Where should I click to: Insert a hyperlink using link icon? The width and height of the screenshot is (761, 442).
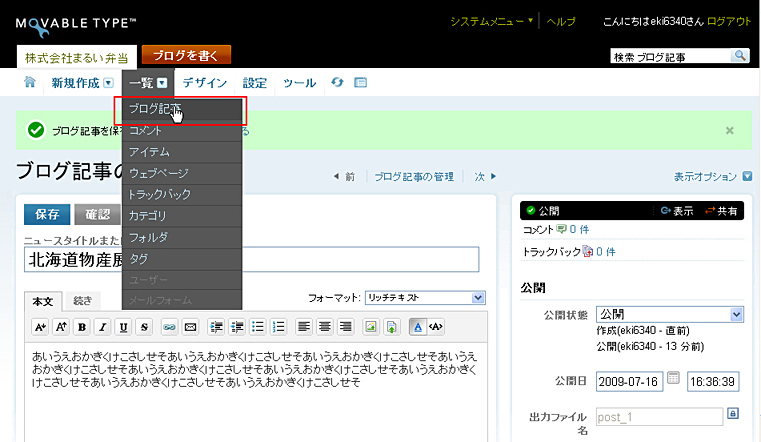(169, 327)
